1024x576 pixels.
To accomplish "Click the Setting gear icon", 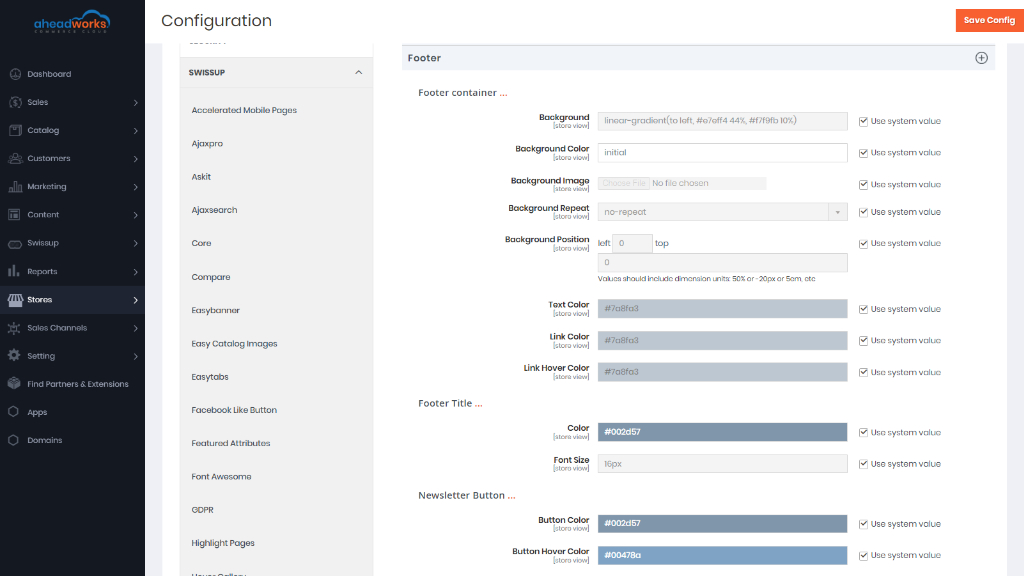I will (x=14, y=356).
